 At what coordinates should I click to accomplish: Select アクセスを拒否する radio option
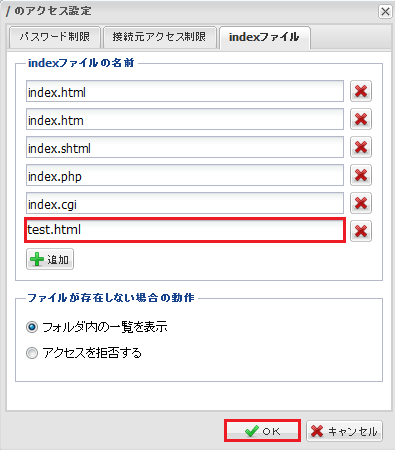tap(32, 353)
